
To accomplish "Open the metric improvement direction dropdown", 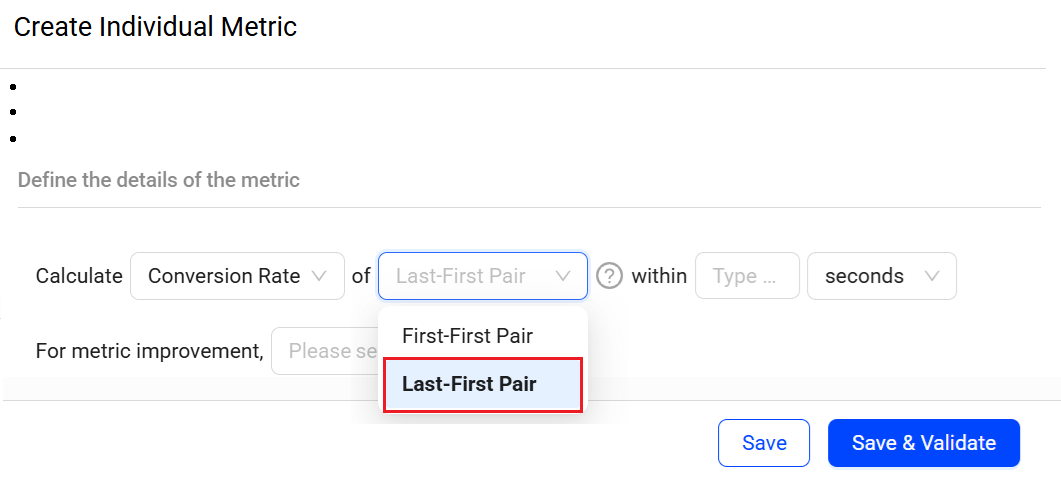I will pyautogui.click(x=324, y=351).
